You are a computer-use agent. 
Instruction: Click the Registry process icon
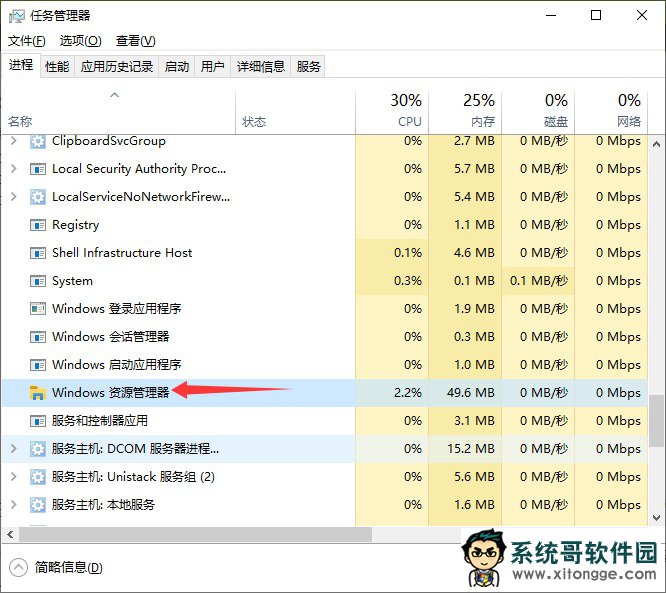[x=38, y=225]
